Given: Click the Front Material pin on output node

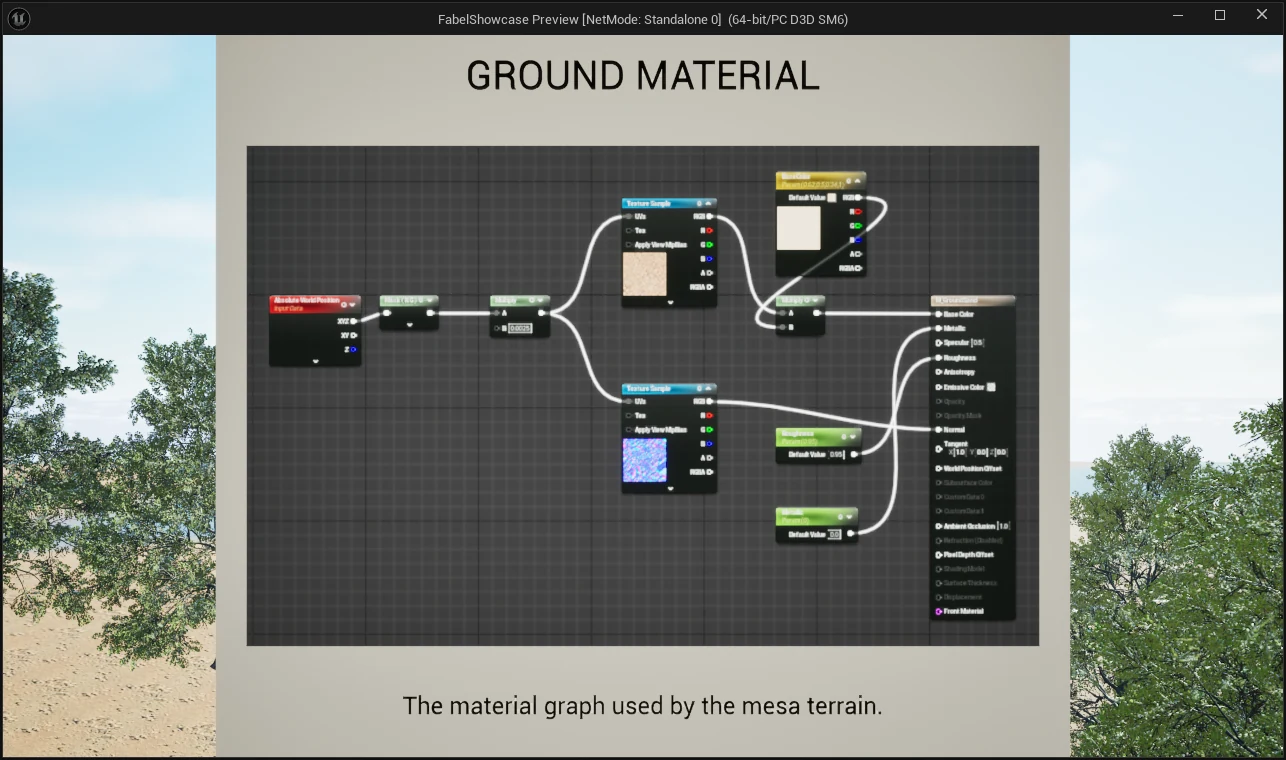Looking at the screenshot, I should tap(938, 611).
